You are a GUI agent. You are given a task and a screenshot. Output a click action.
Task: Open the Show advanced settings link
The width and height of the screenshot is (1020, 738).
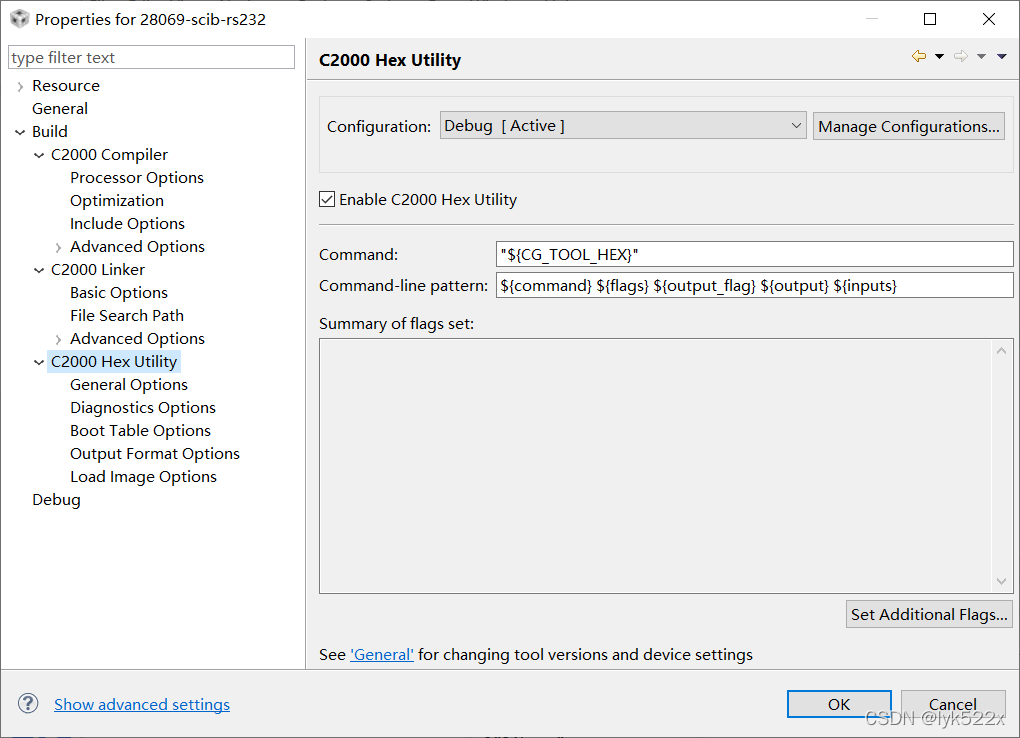141,703
